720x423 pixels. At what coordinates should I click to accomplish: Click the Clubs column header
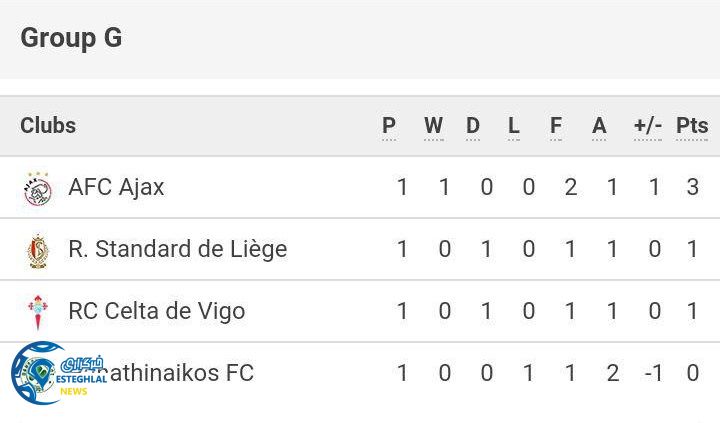pos(48,125)
